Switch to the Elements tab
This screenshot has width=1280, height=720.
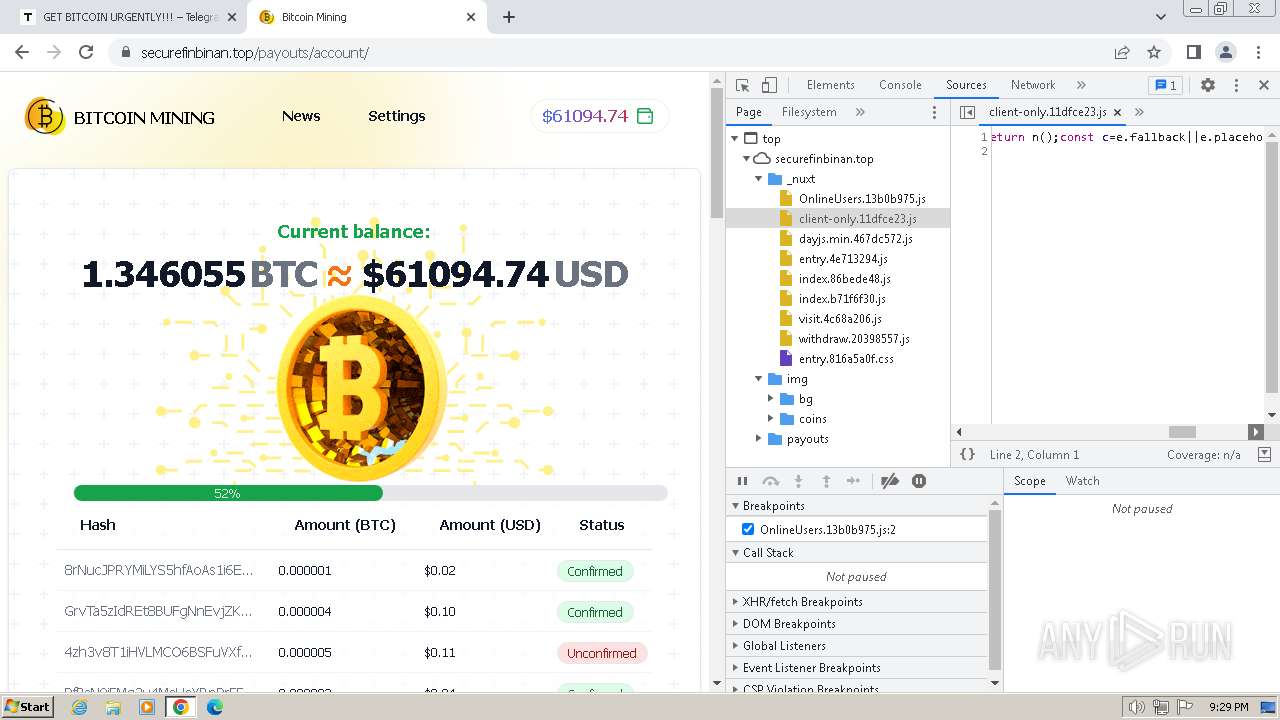click(x=830, y=85)
